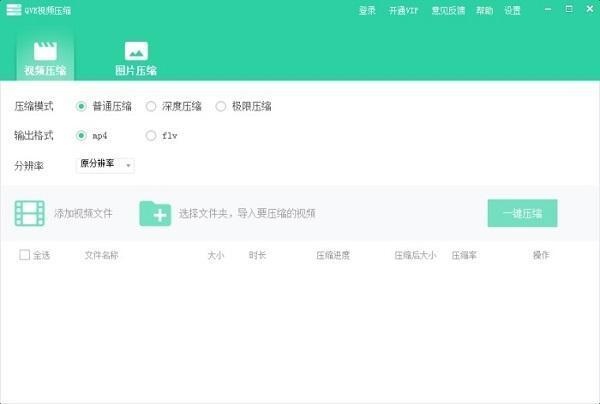Minimize the window
This screenshot has width=600, height=404.
click(x=548, y=9)
